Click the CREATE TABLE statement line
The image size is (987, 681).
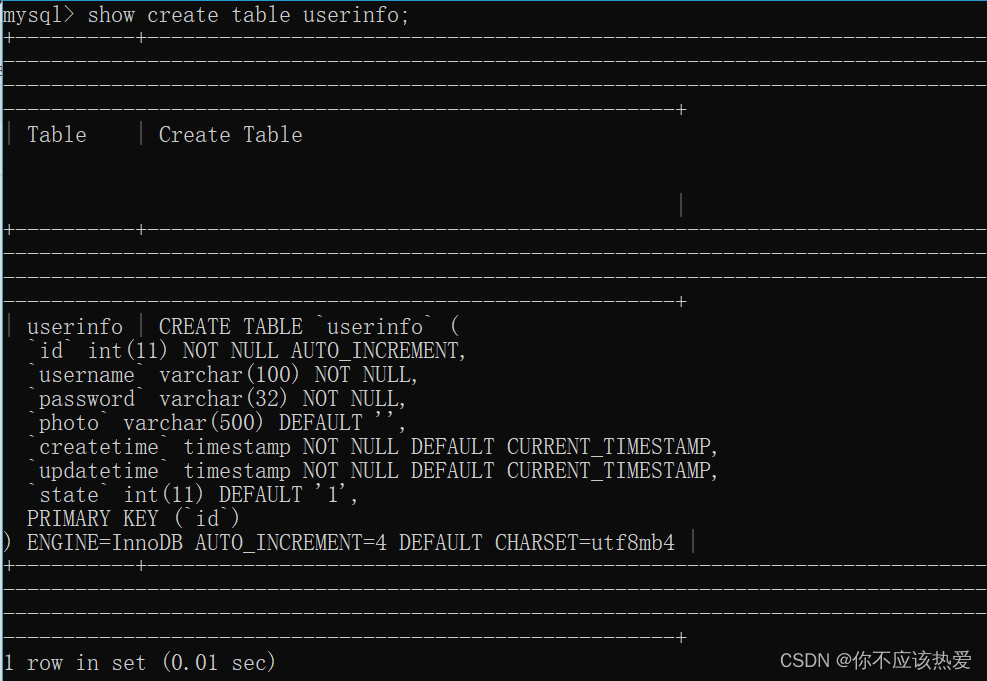tap(310, 326)
